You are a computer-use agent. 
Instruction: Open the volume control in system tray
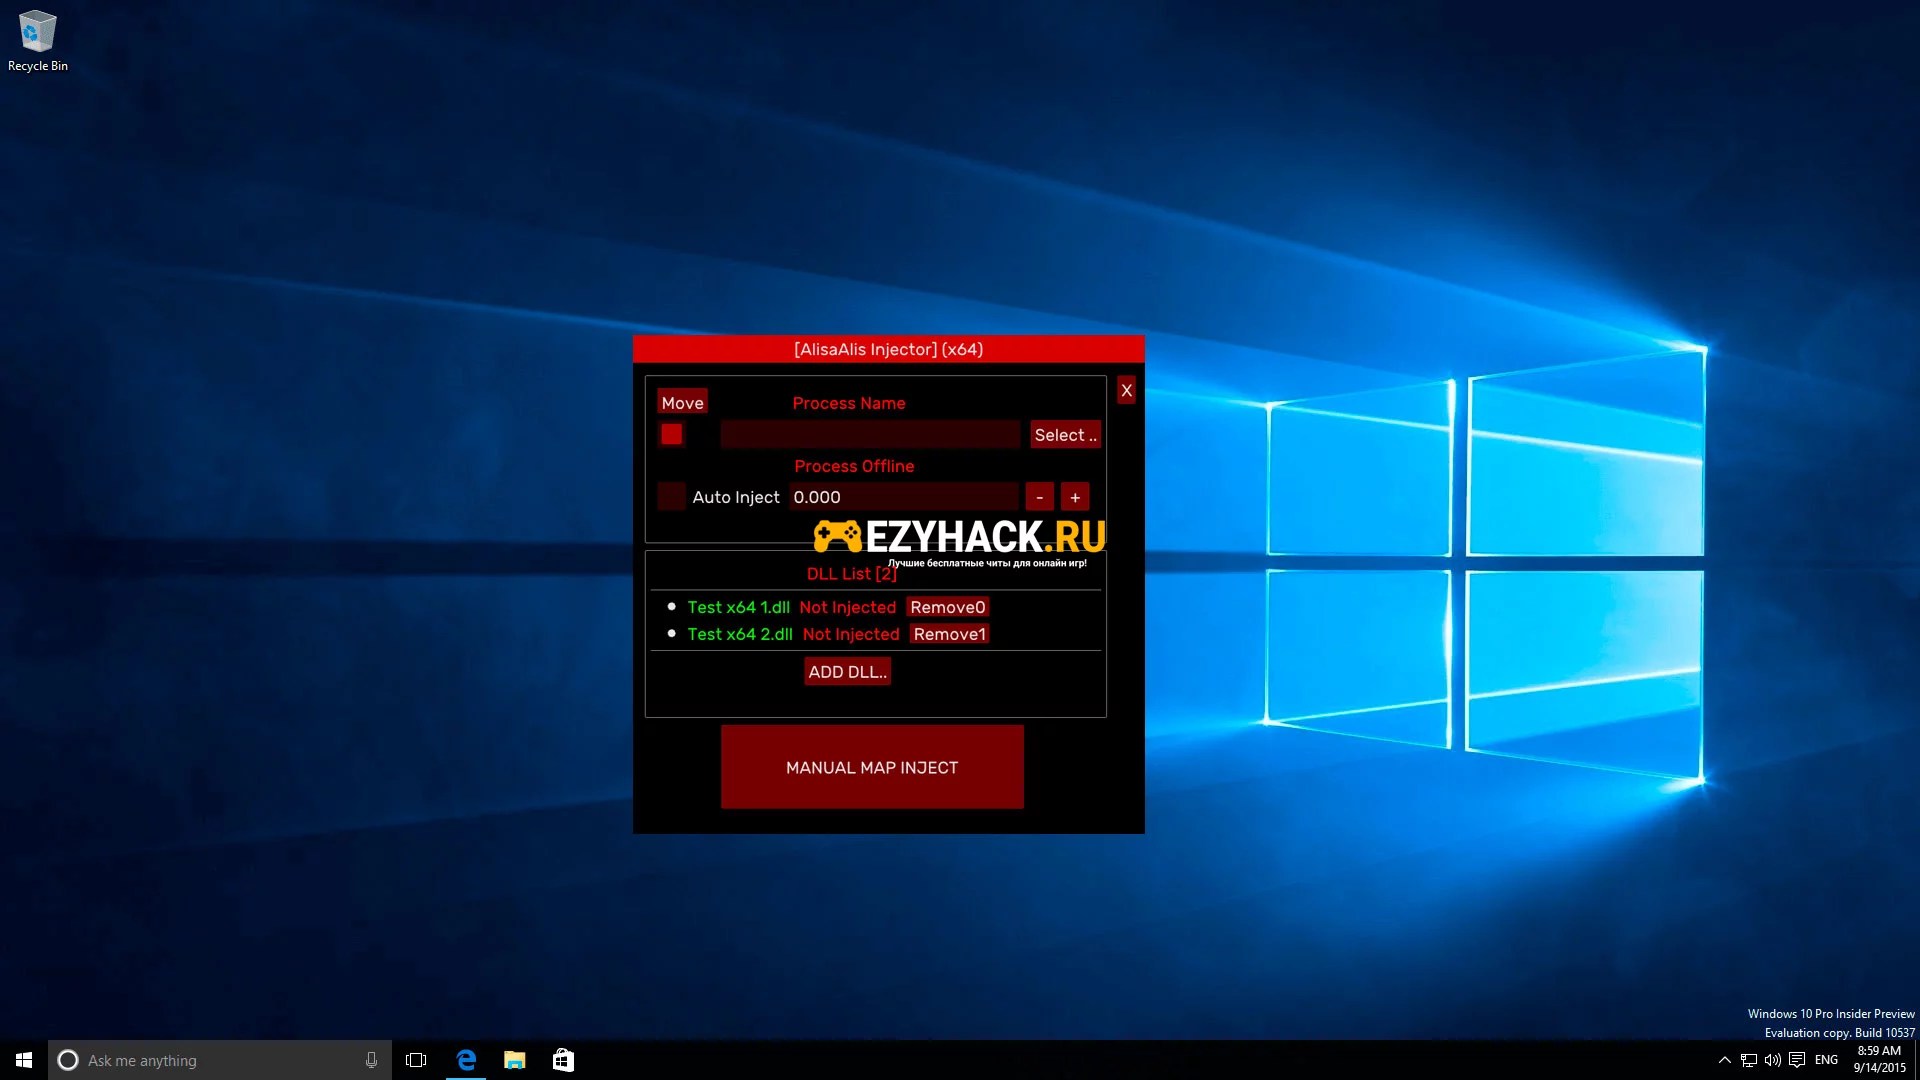click(1772, 1060)
